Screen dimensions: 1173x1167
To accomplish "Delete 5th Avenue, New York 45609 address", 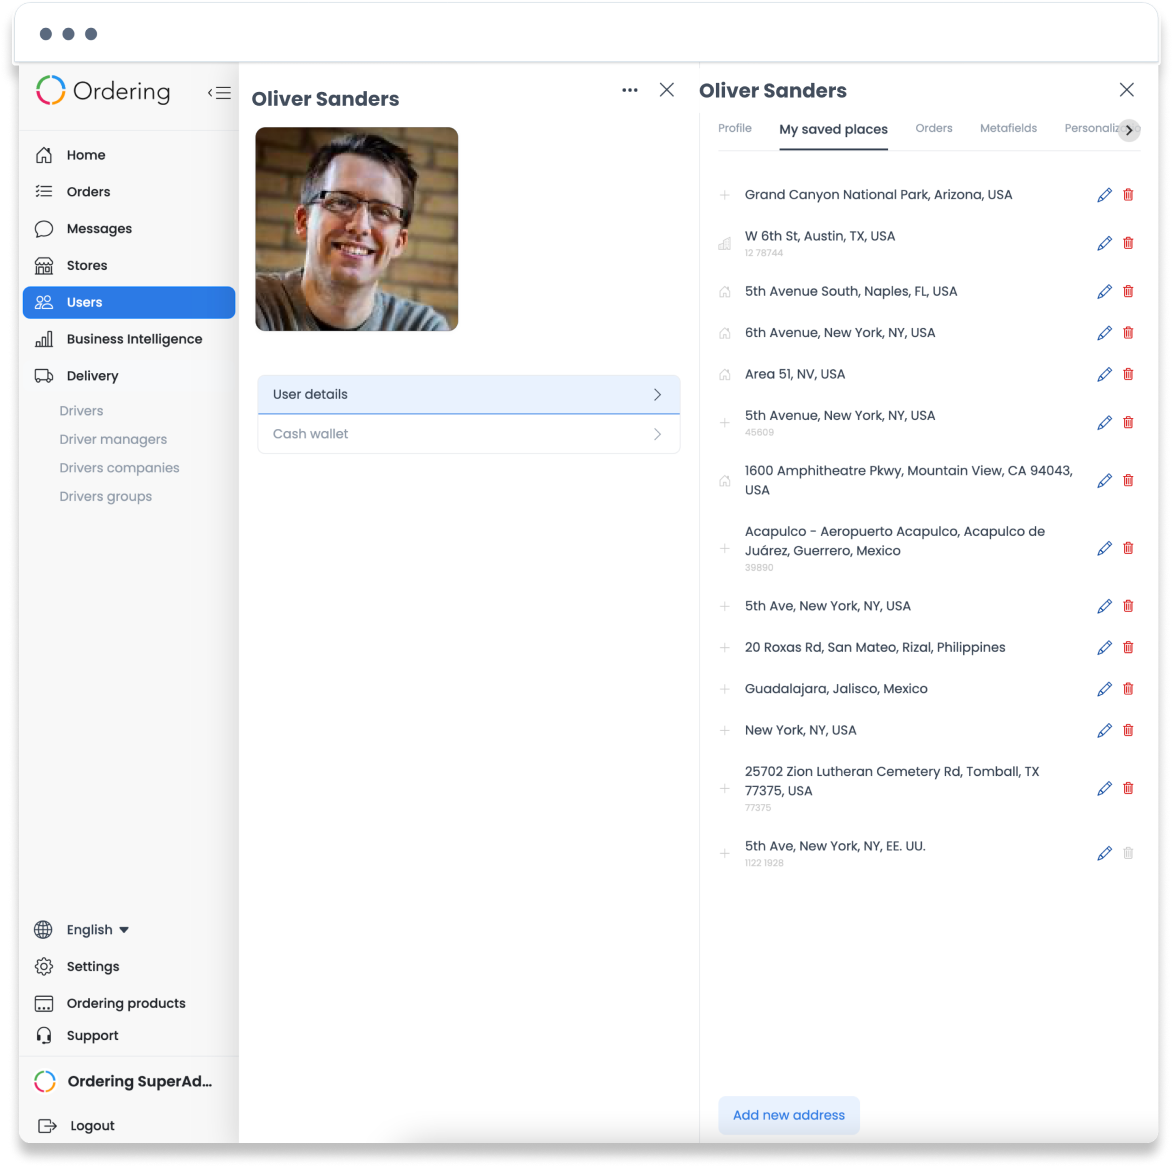I will coord(1128,423).
